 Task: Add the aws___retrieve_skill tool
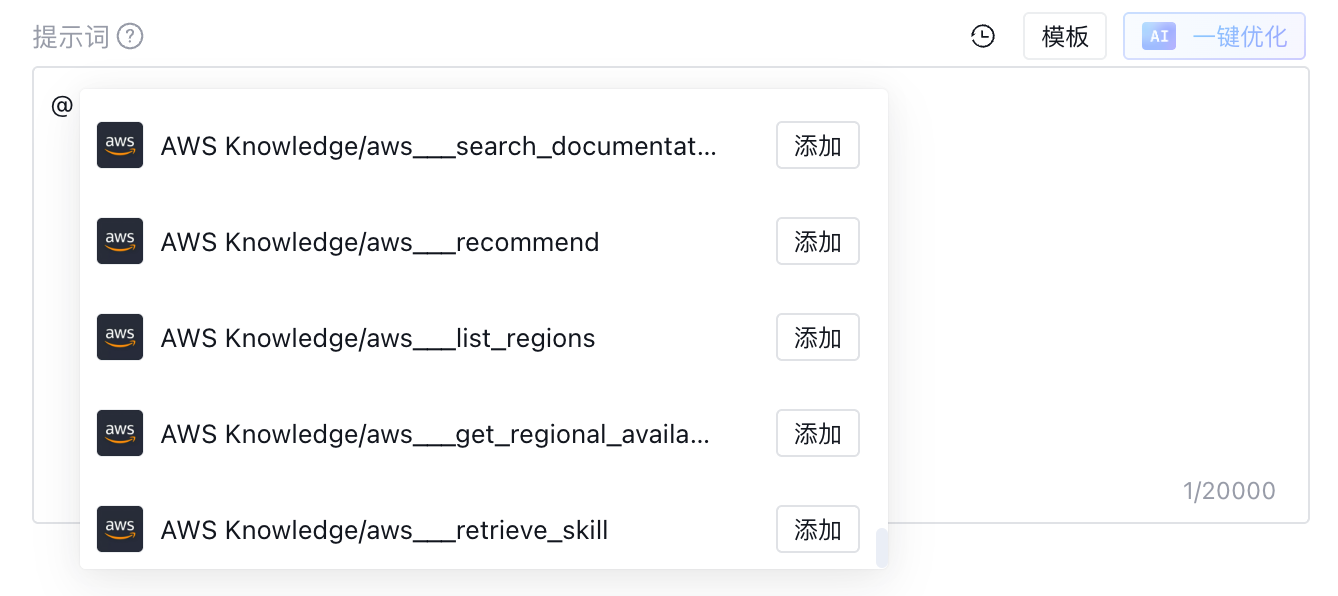click(818, 530)
